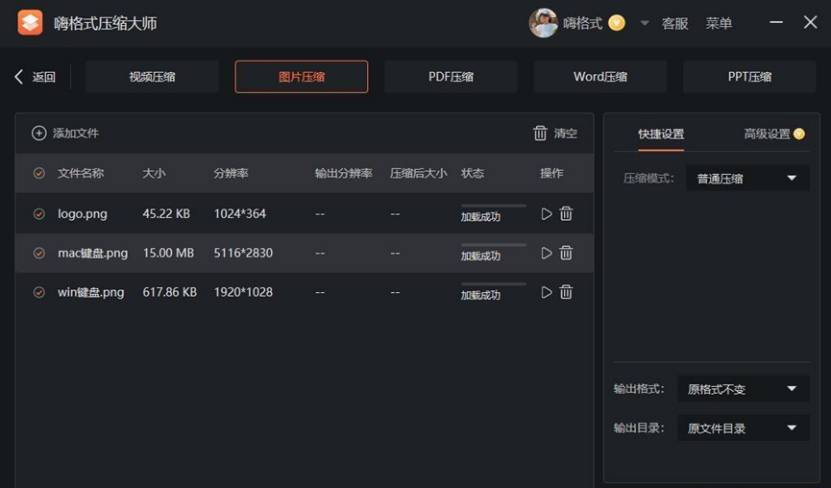831x488 pixels.
Task: Click the 输出分辨率 column header
Action: 343,173
